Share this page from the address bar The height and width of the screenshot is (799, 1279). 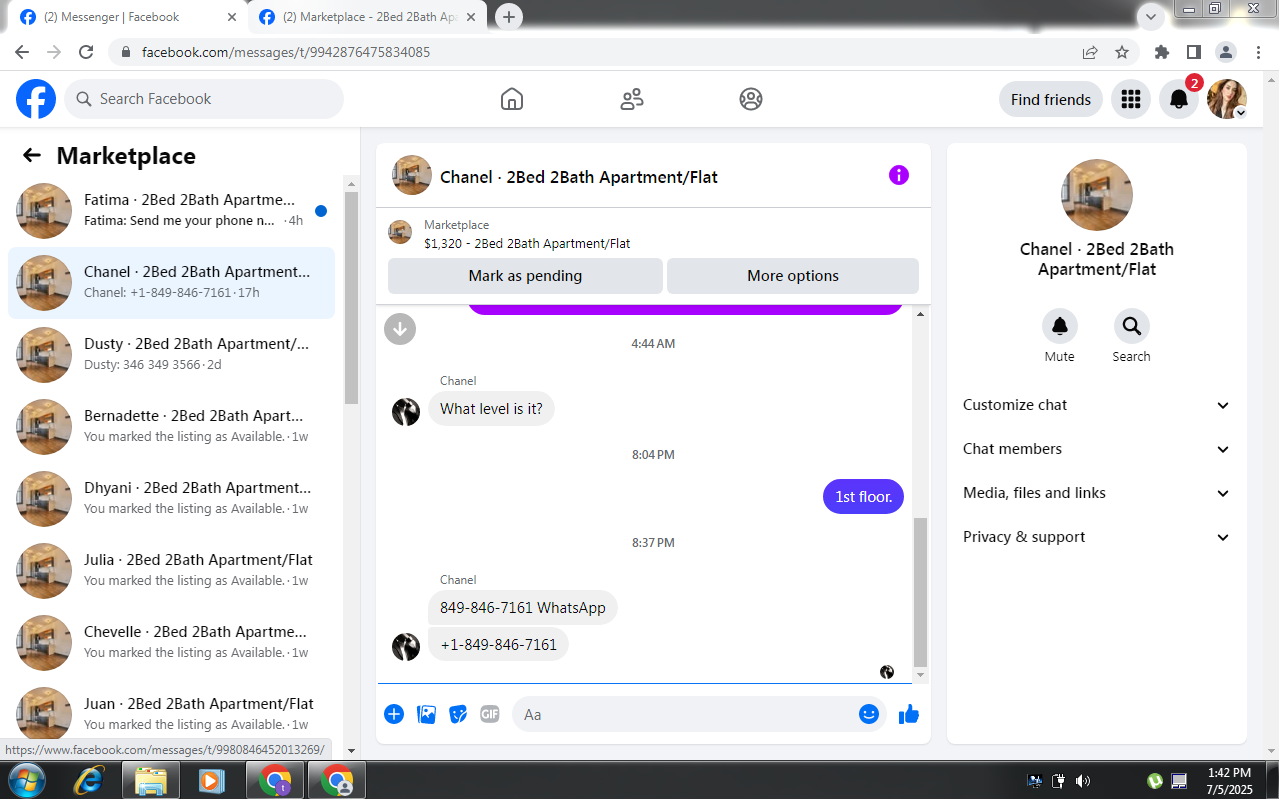1090,52
